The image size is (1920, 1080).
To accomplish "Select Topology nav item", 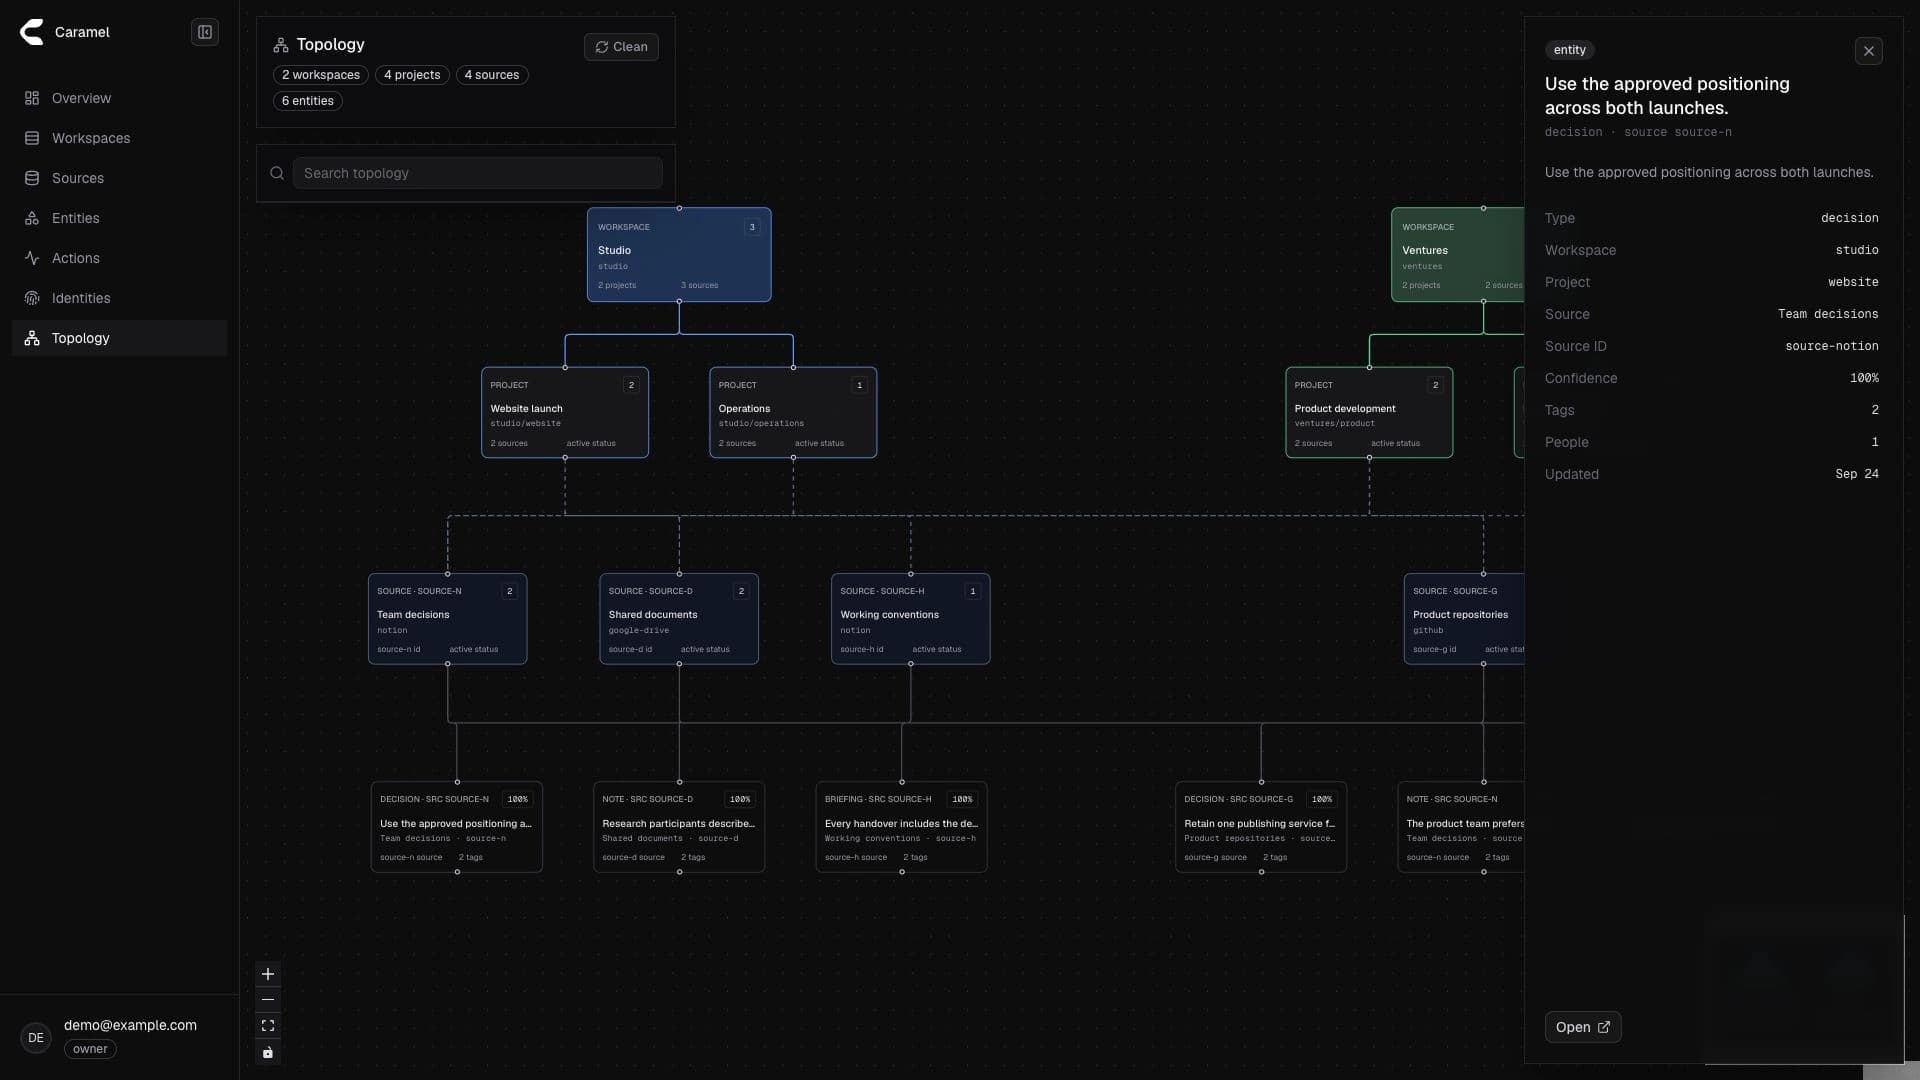I will (119, 338).
